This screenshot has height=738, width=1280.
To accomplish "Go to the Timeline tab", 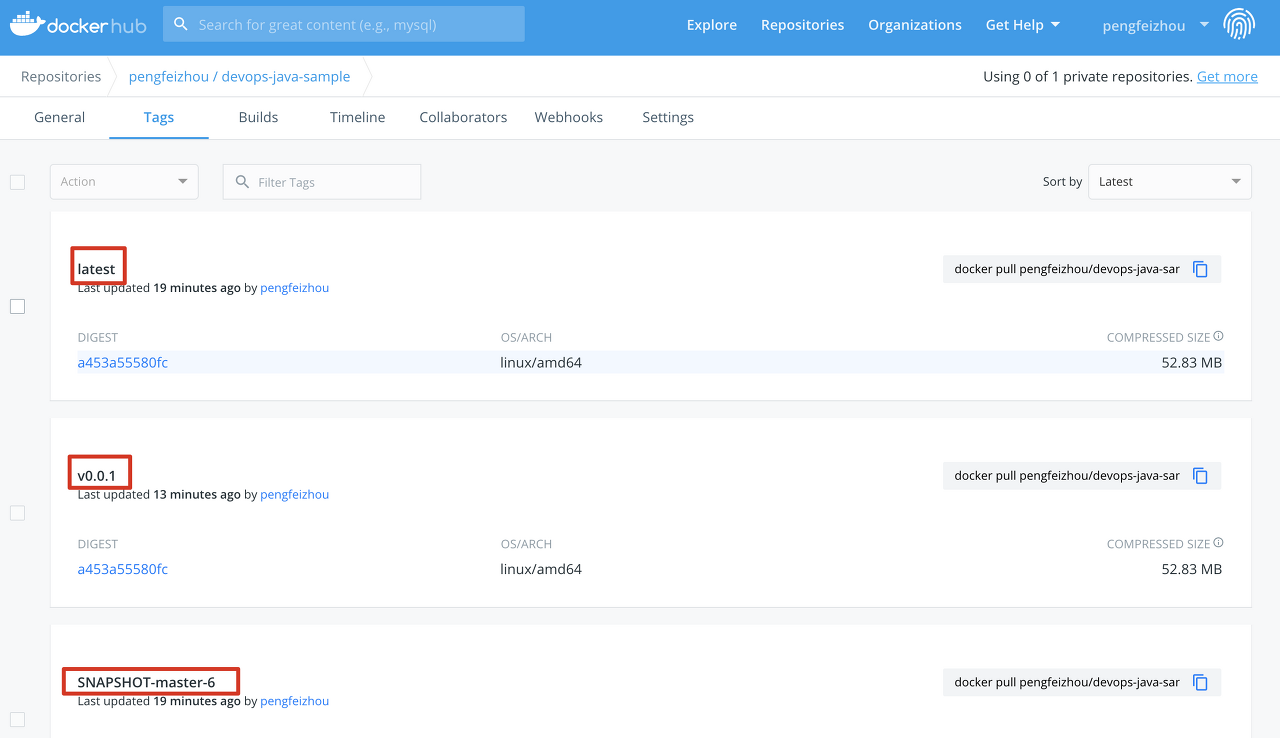I will click(357, 117).
